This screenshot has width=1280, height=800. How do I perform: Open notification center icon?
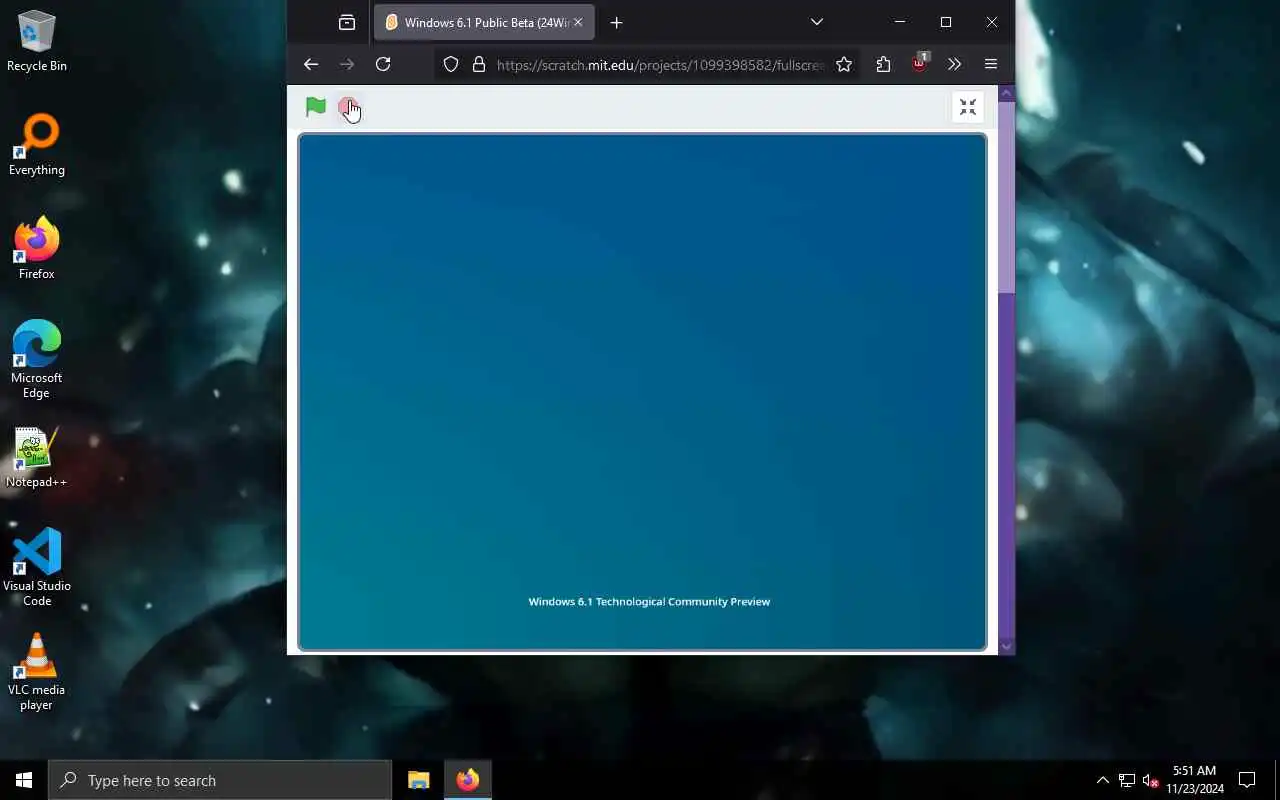(1247, 780)
